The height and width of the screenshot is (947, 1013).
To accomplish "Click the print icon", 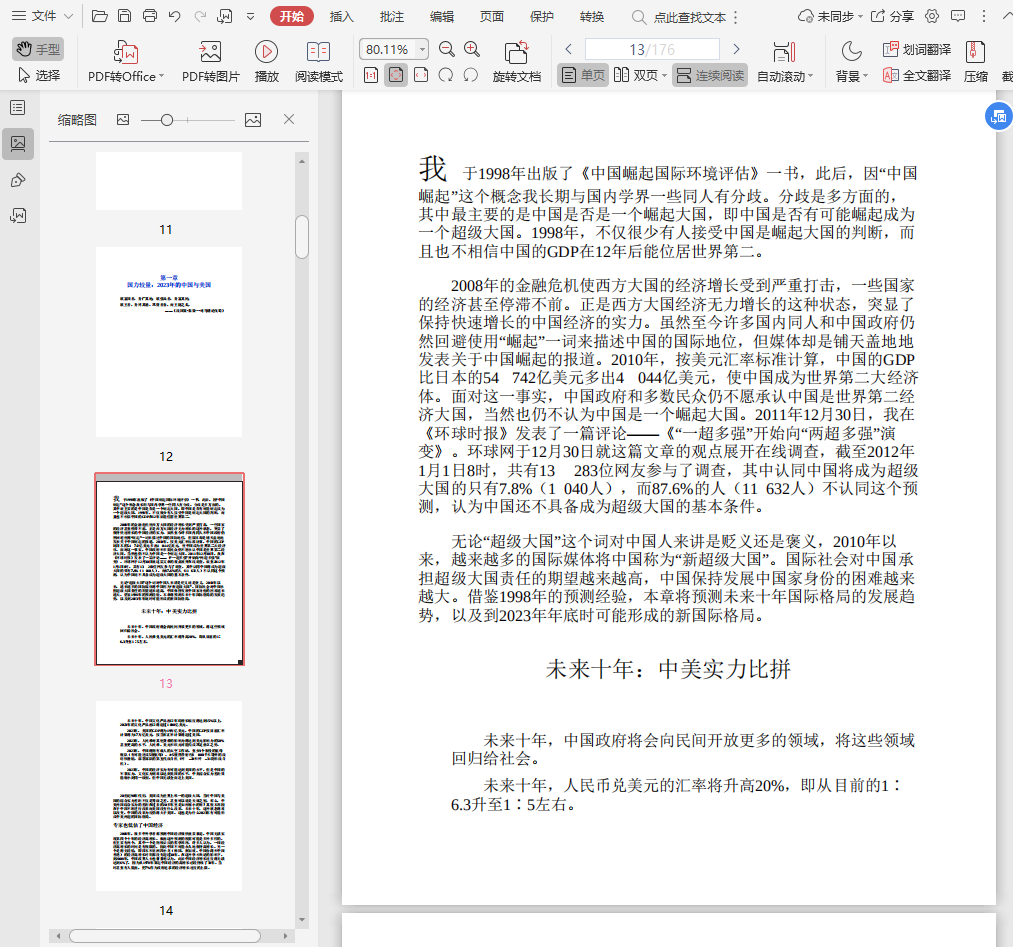I will [x=150, y=16].
